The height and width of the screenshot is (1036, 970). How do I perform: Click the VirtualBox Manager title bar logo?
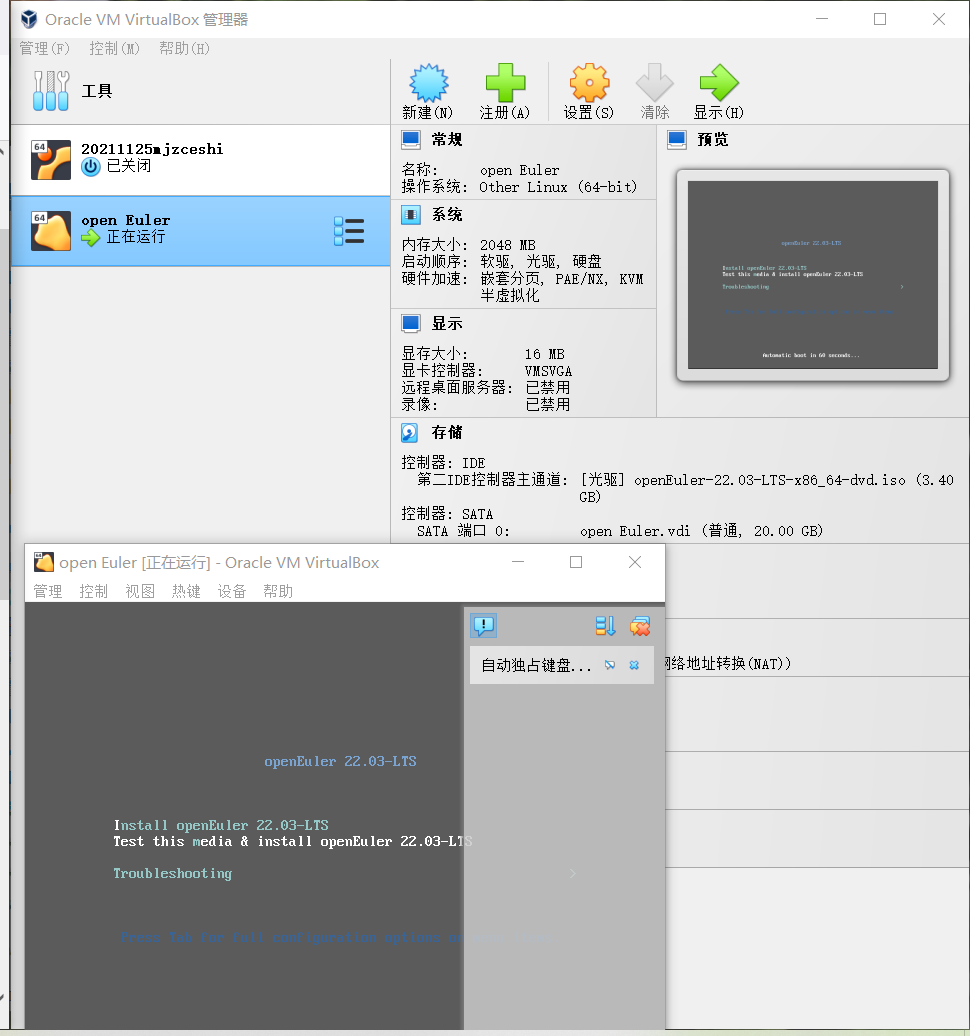(28, 19)
